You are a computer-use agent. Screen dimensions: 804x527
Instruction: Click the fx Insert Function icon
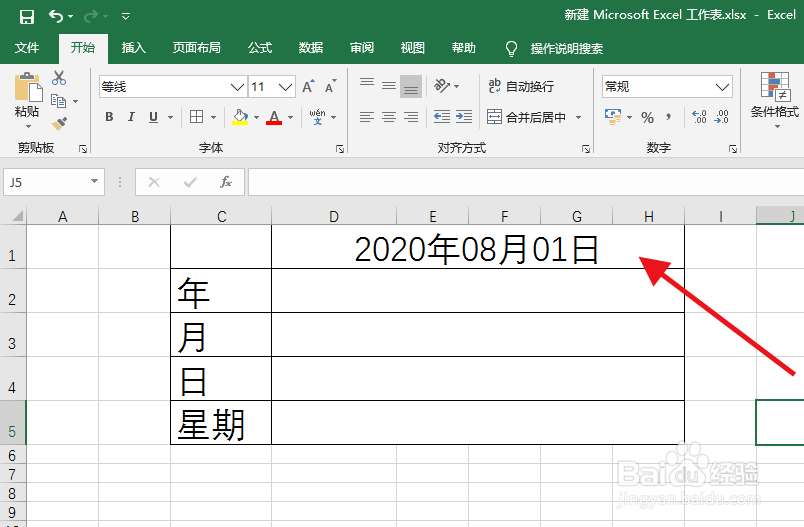tap(226, 182)
